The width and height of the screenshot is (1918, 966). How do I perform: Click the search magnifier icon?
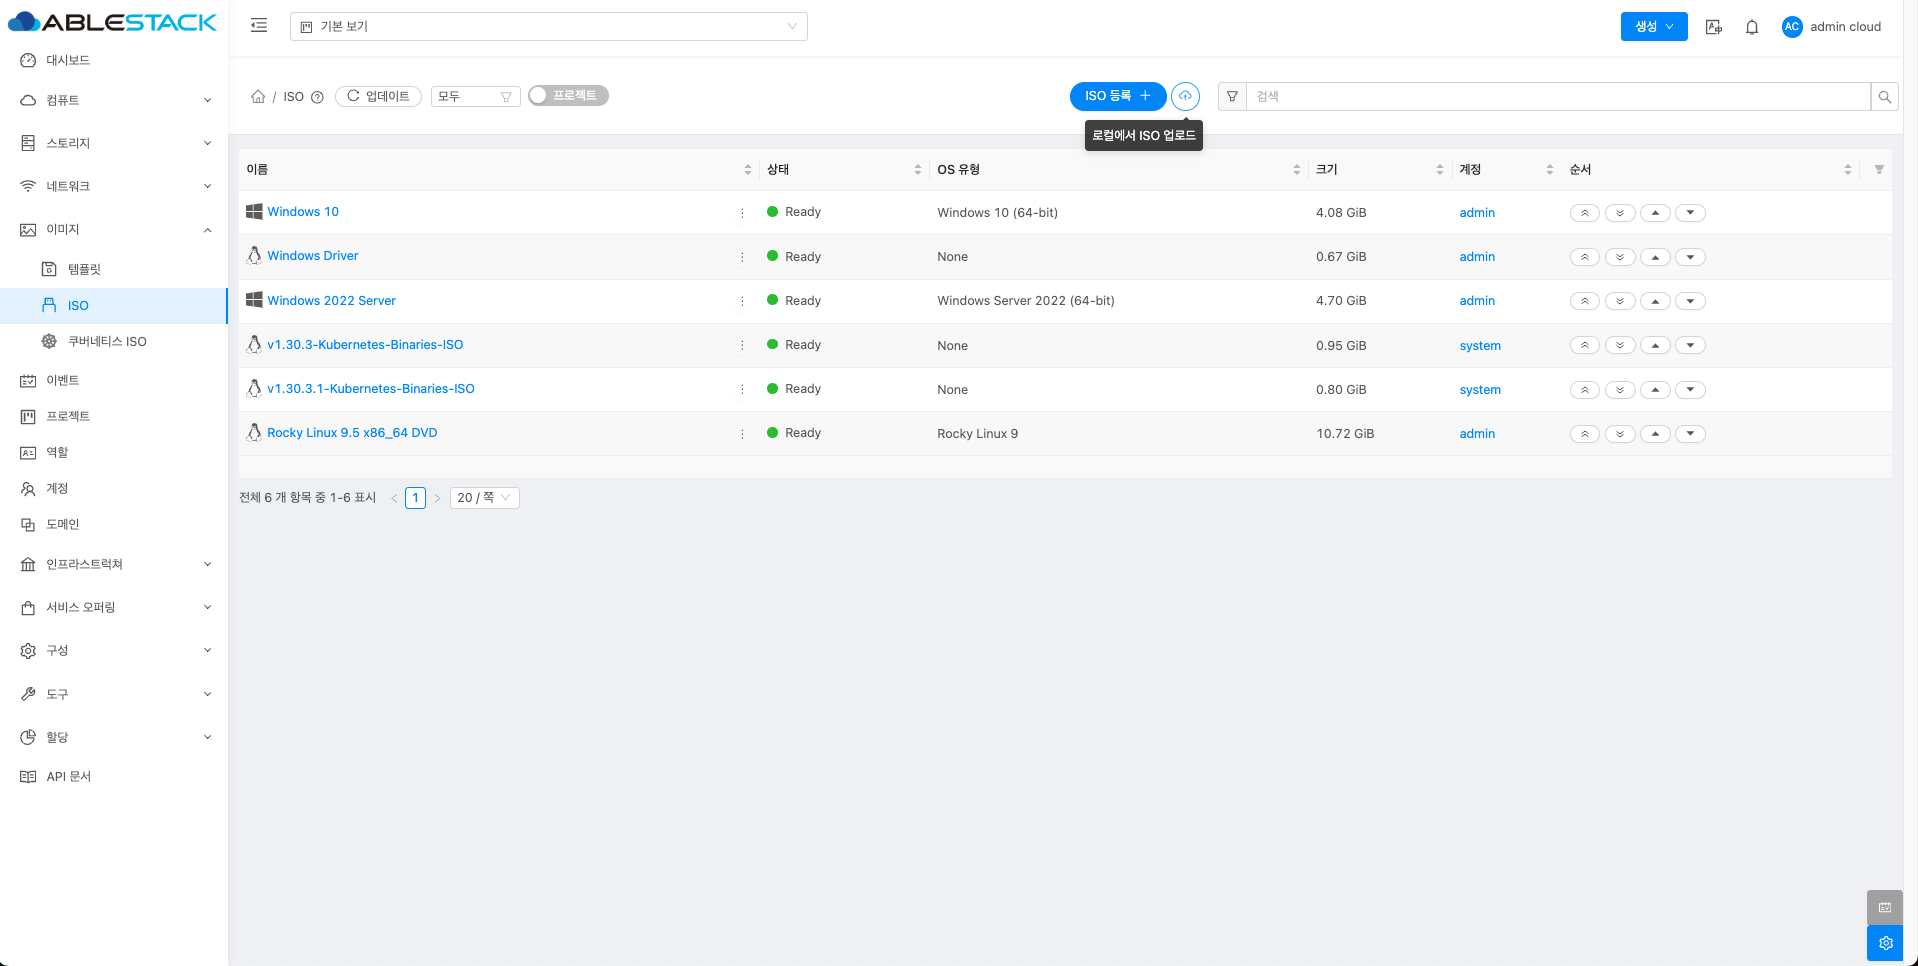pyautogui.click(x=1884, y=97)
